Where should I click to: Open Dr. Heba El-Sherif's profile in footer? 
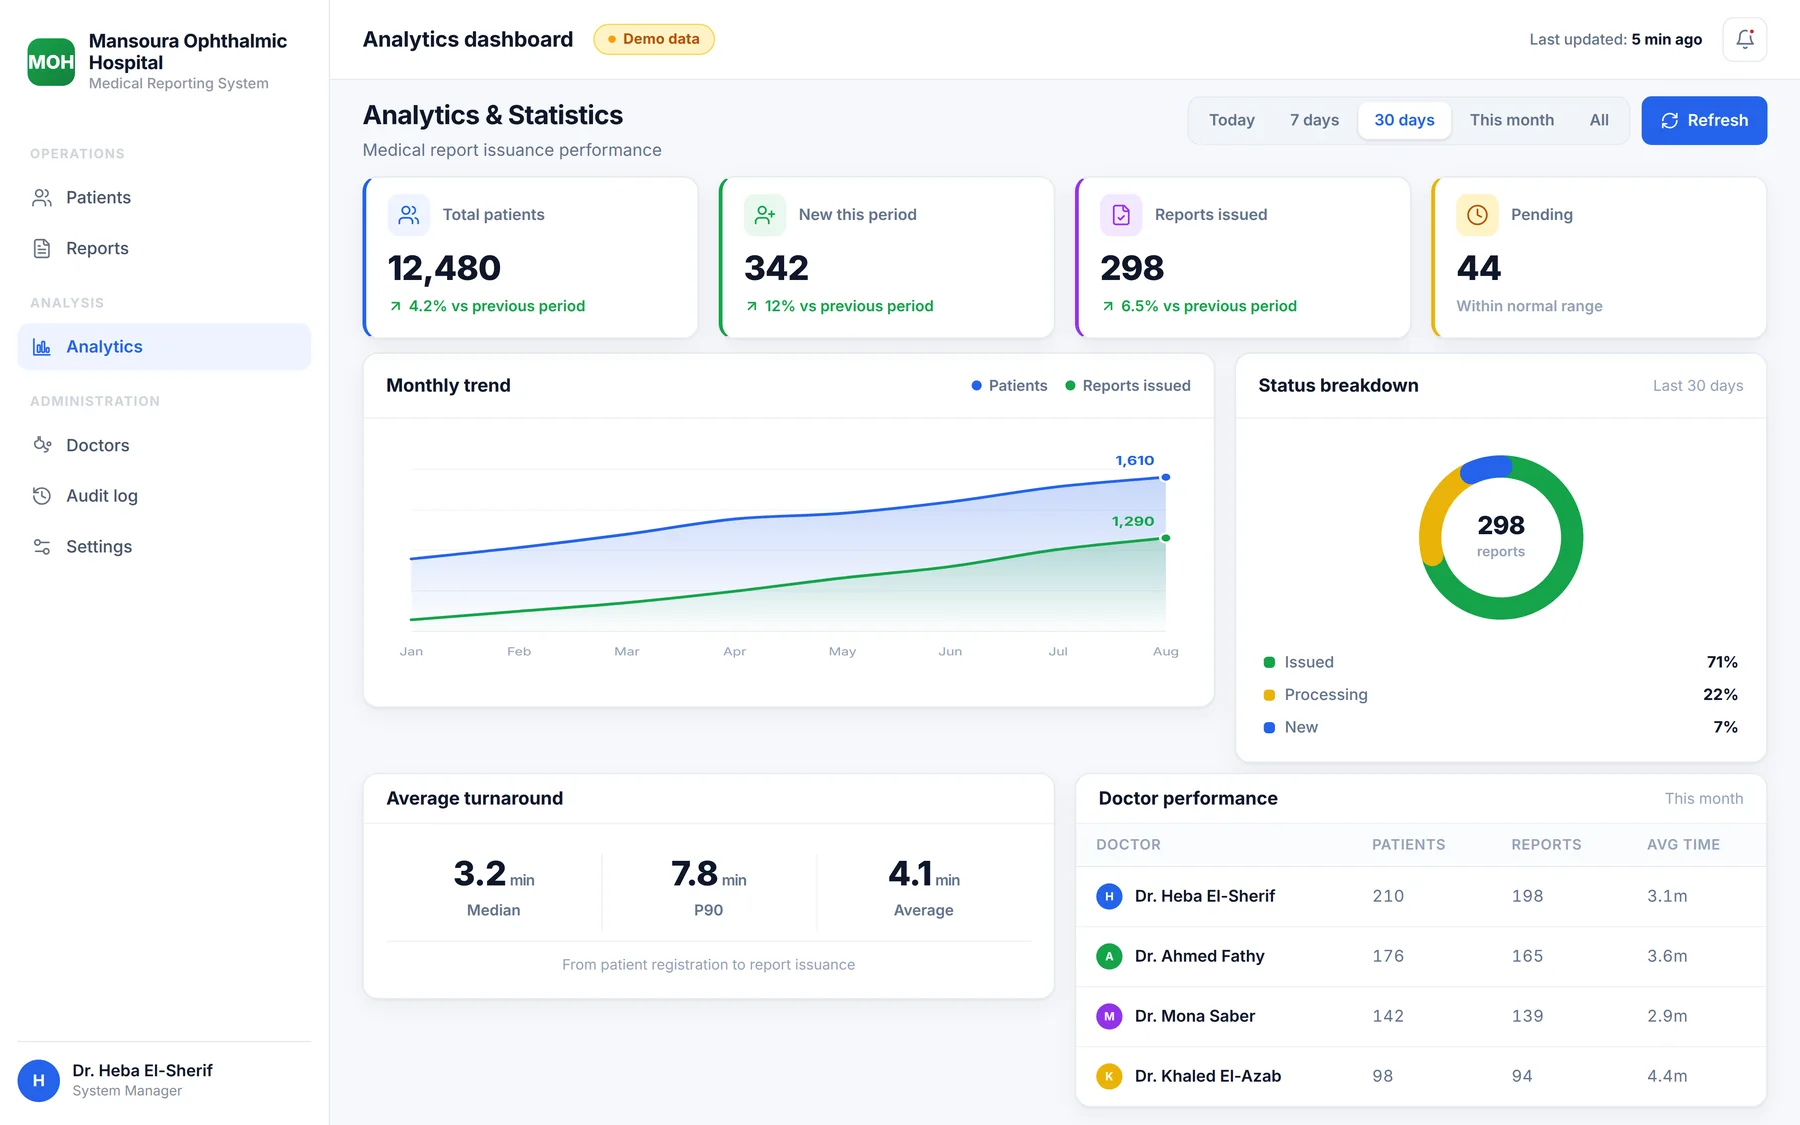(x=164, y=1081)
